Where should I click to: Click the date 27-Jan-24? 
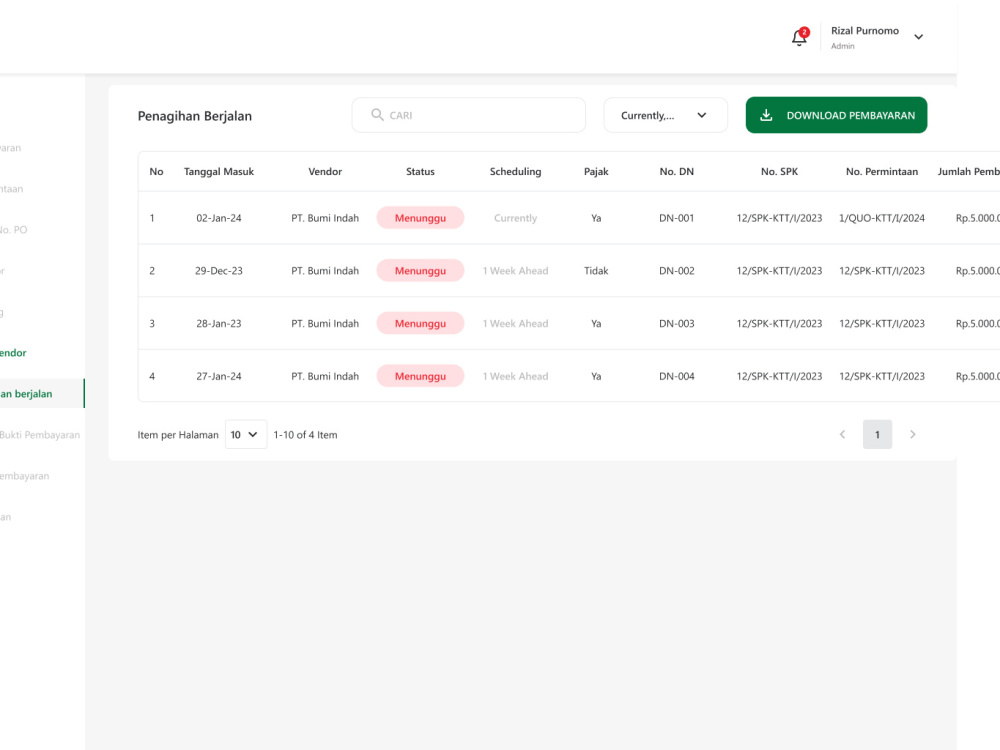(x=219, y=376)
